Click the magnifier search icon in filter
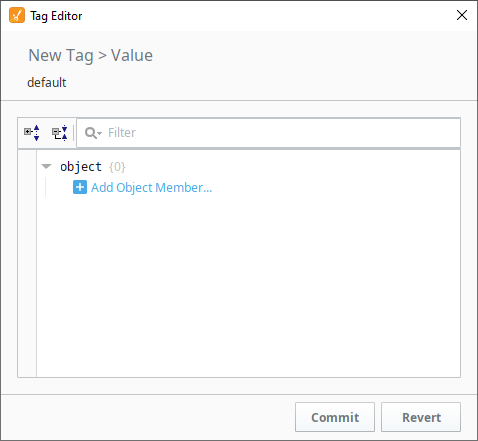Screen dimensions: 478x441 90,133
